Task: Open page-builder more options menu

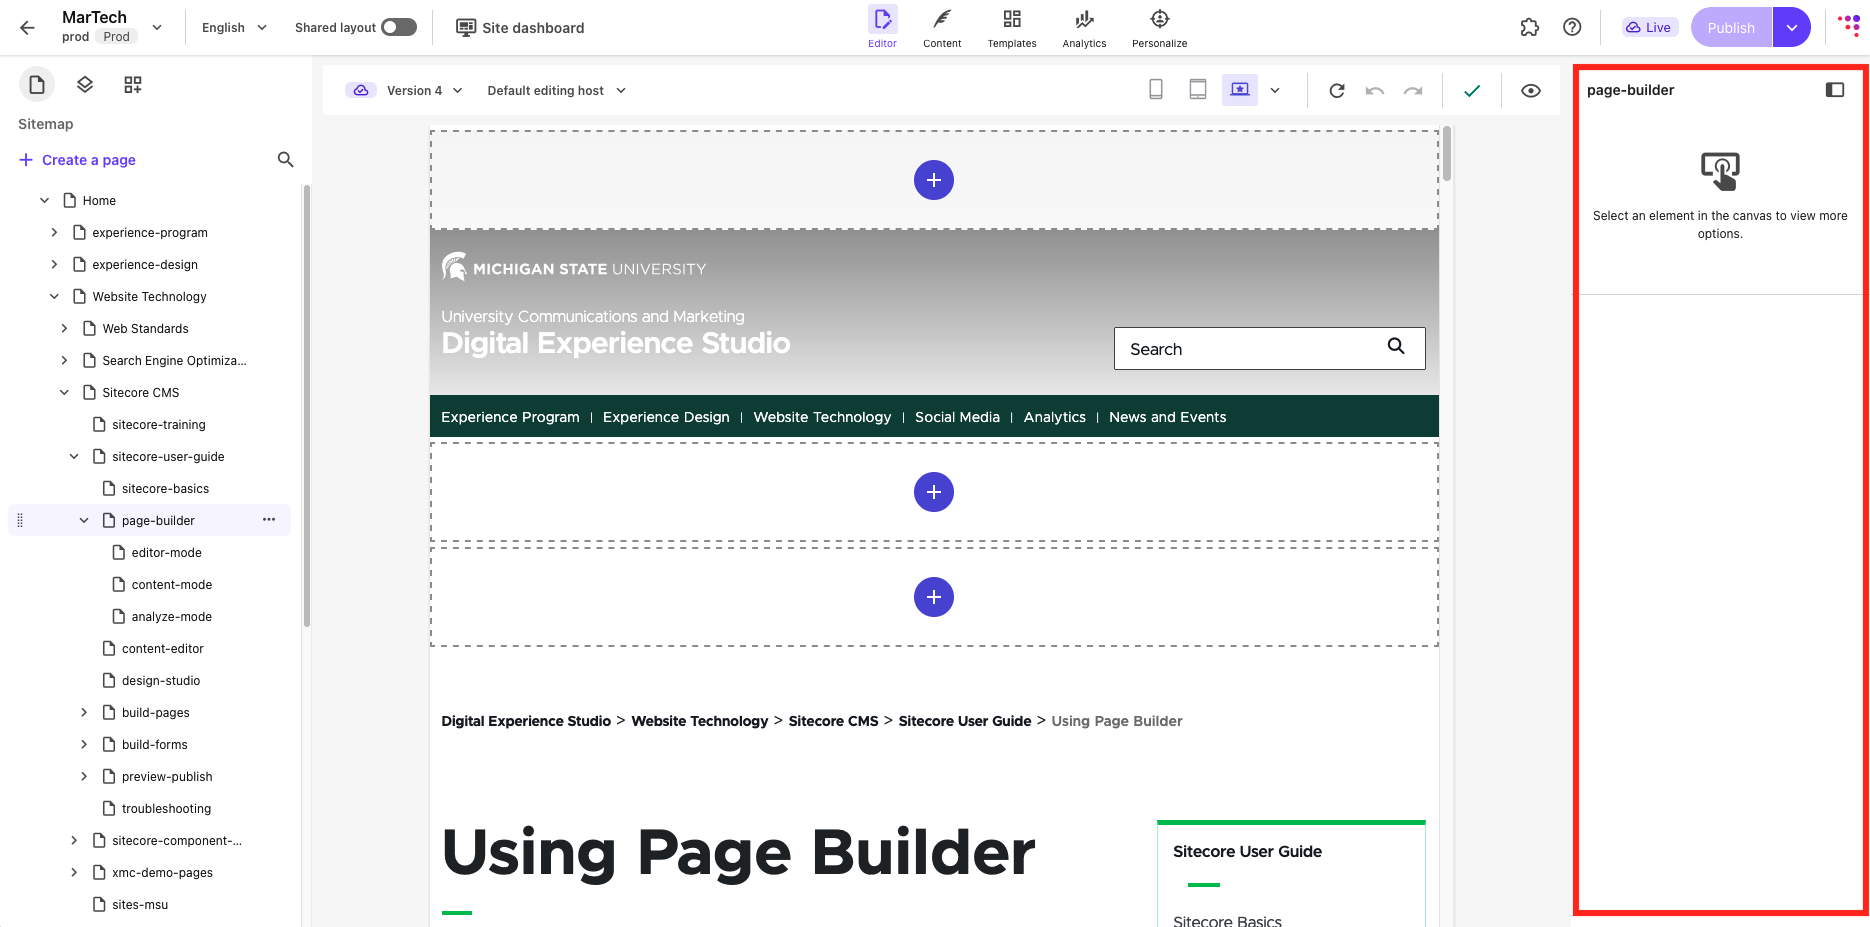Action: [269, 520]
